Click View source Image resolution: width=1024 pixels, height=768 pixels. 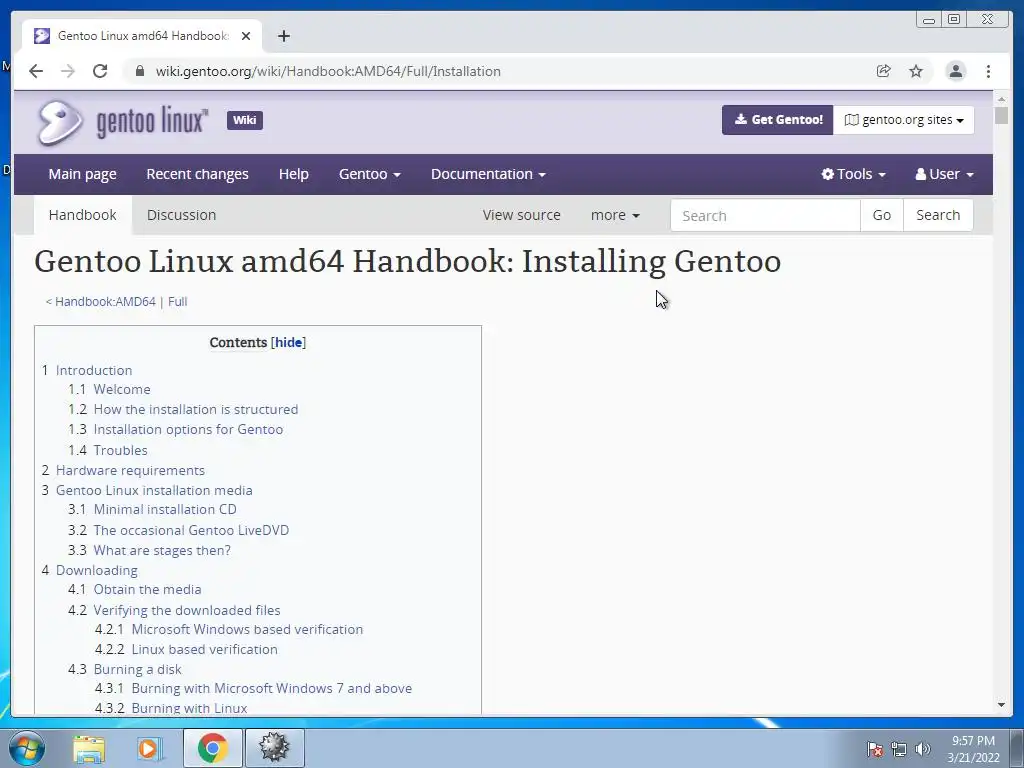(x=521, y=216)
